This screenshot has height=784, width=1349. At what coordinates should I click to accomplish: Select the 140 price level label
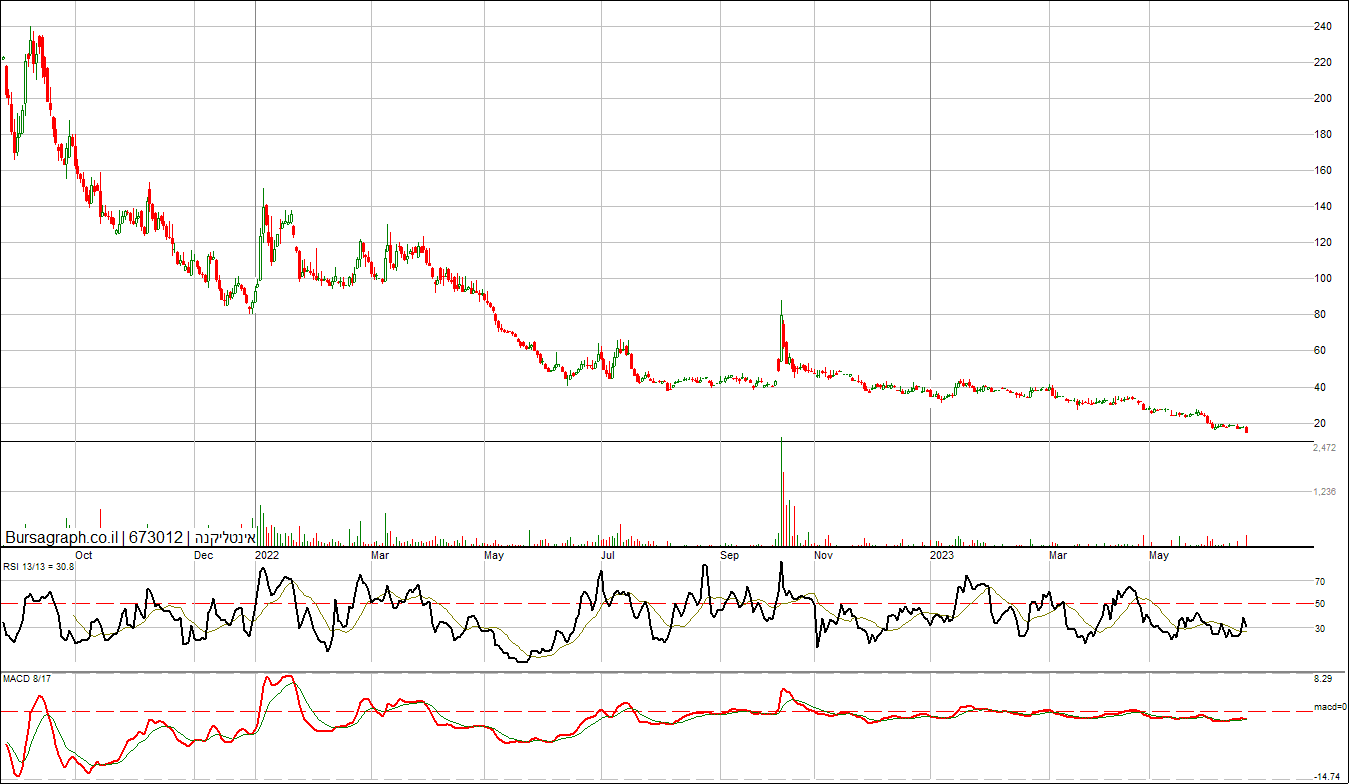(x=1322, y=206)
